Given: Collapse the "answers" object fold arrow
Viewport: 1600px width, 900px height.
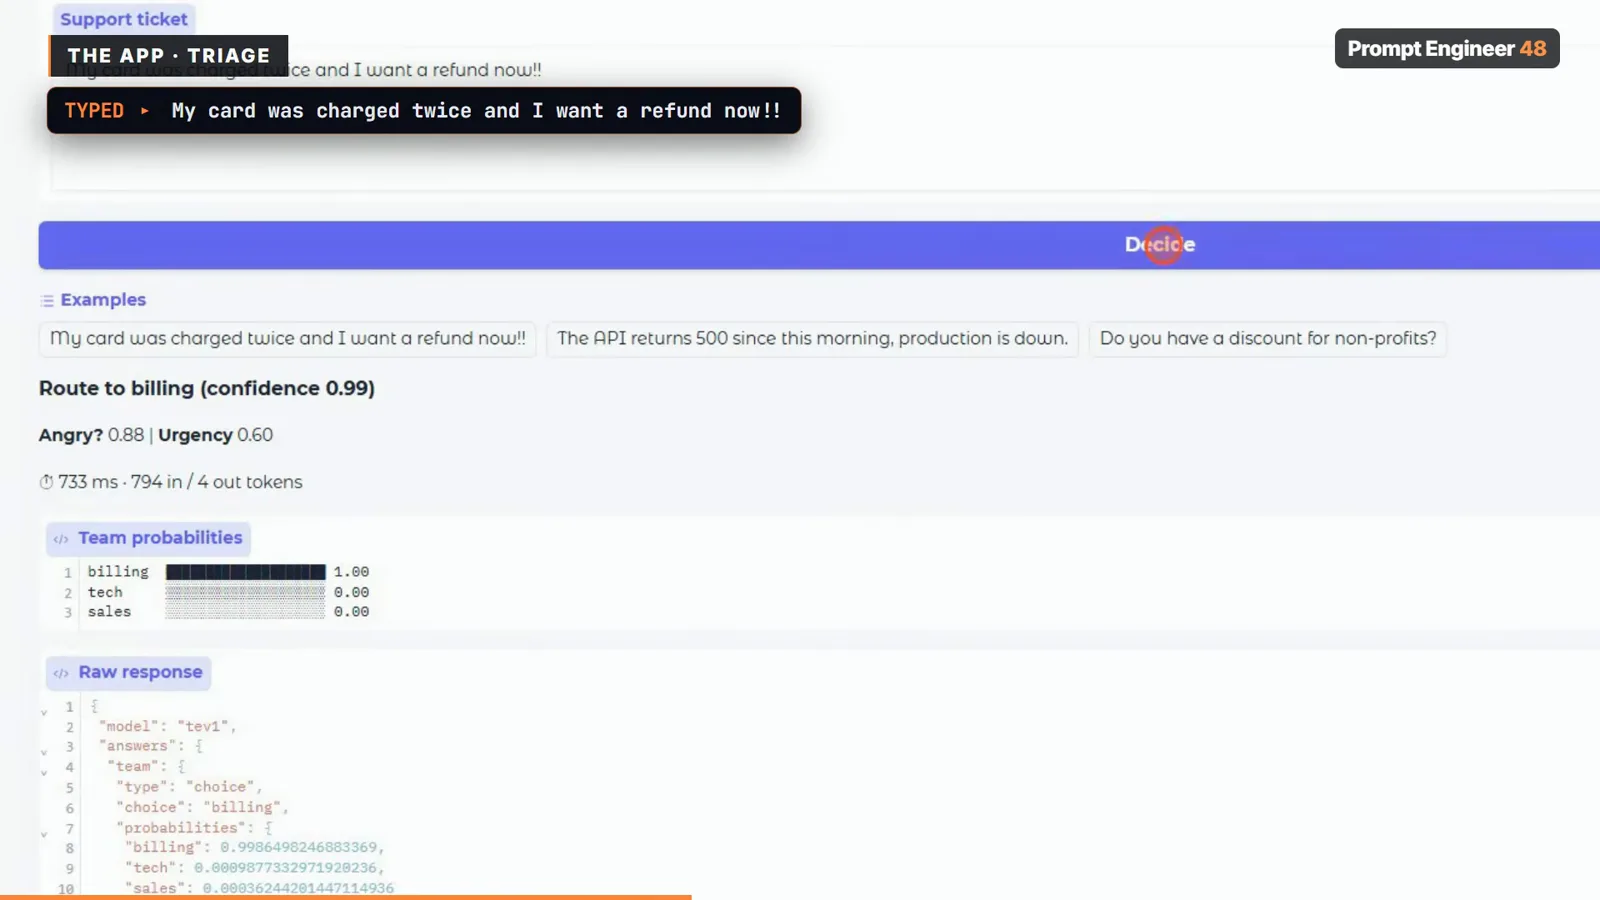Looking at the screenshot, I should 44,752.
